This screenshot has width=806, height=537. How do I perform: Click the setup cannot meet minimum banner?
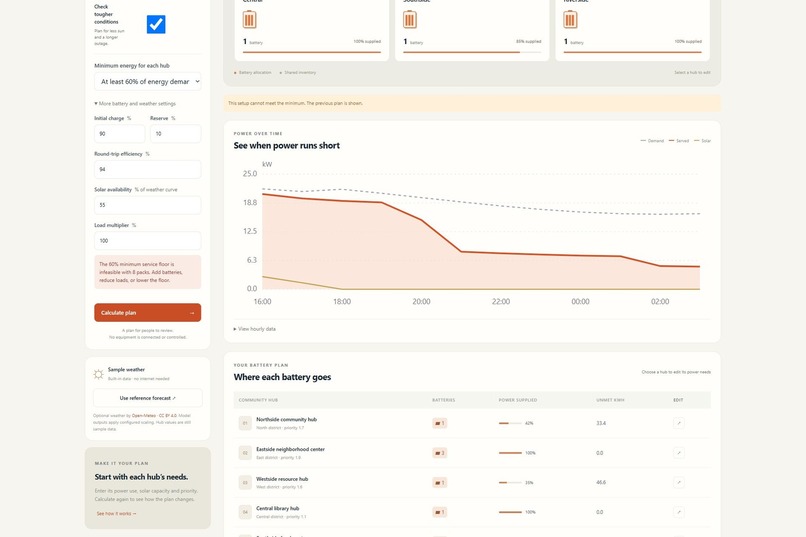[x=472, y=103]
